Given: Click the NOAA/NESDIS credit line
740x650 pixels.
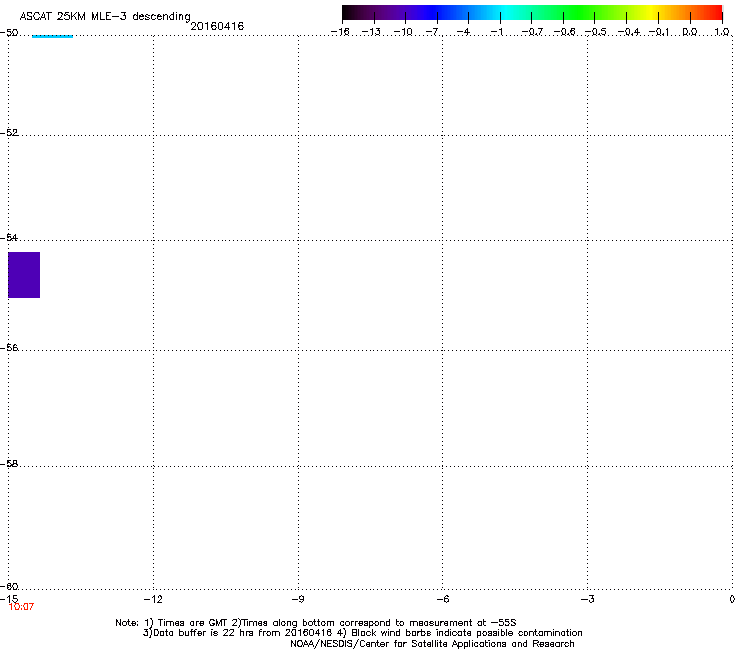Looking at the screenshot, I should coord(432,644).
